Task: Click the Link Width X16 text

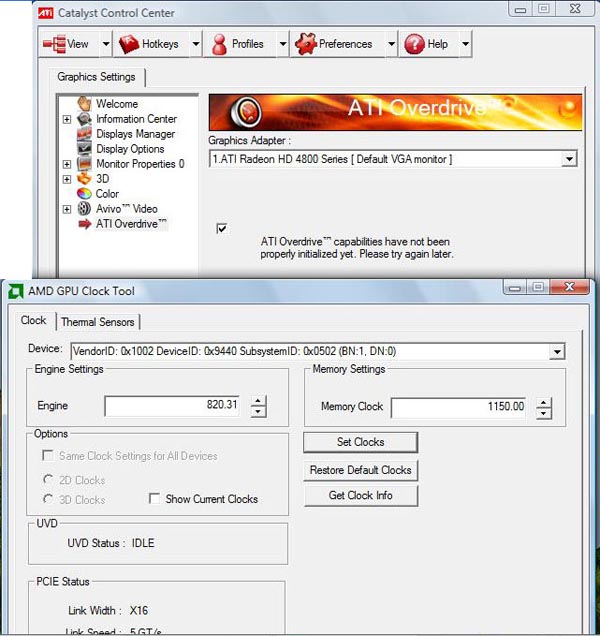Action: click(108, 610)
